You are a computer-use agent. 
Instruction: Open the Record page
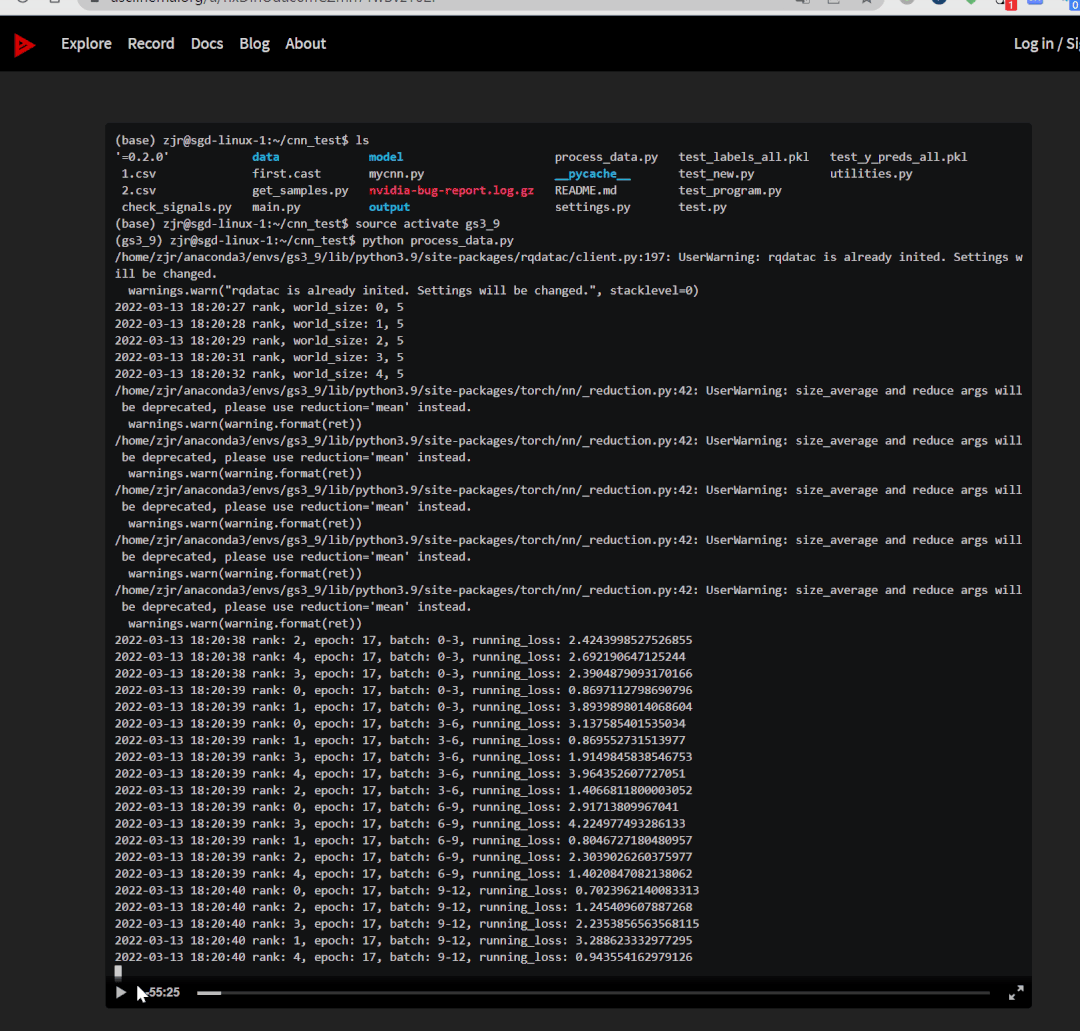point(151,44)
